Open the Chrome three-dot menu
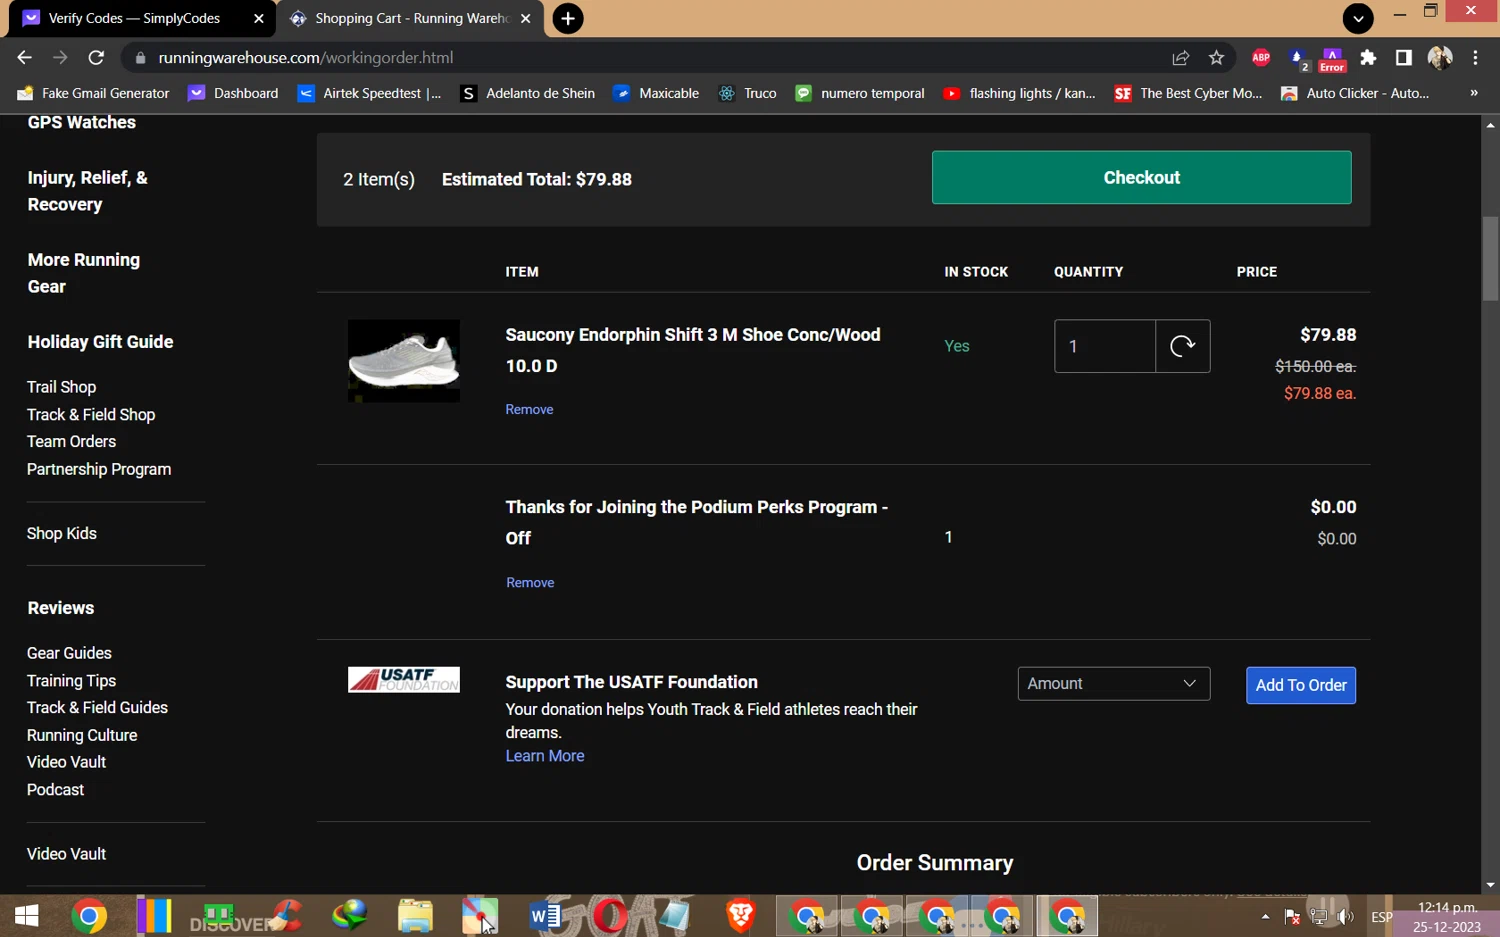 [x=1475, y=58]
